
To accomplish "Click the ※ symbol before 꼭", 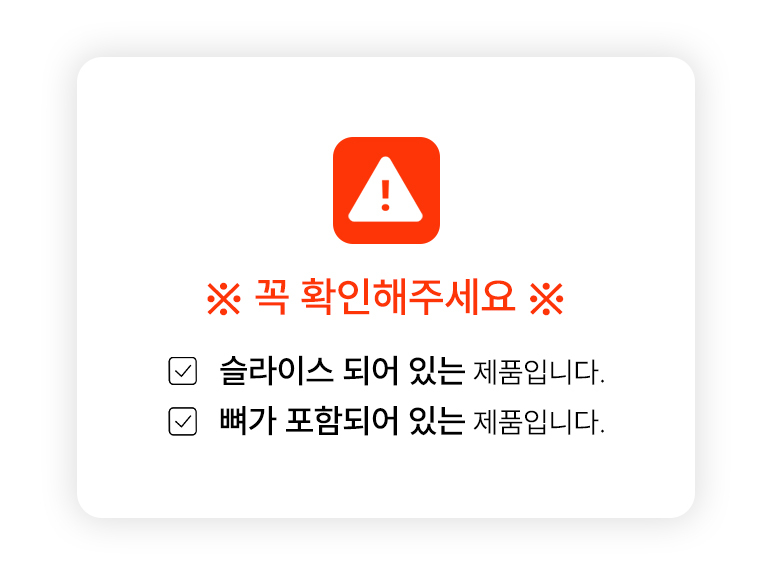I will [x=223, y=299].
